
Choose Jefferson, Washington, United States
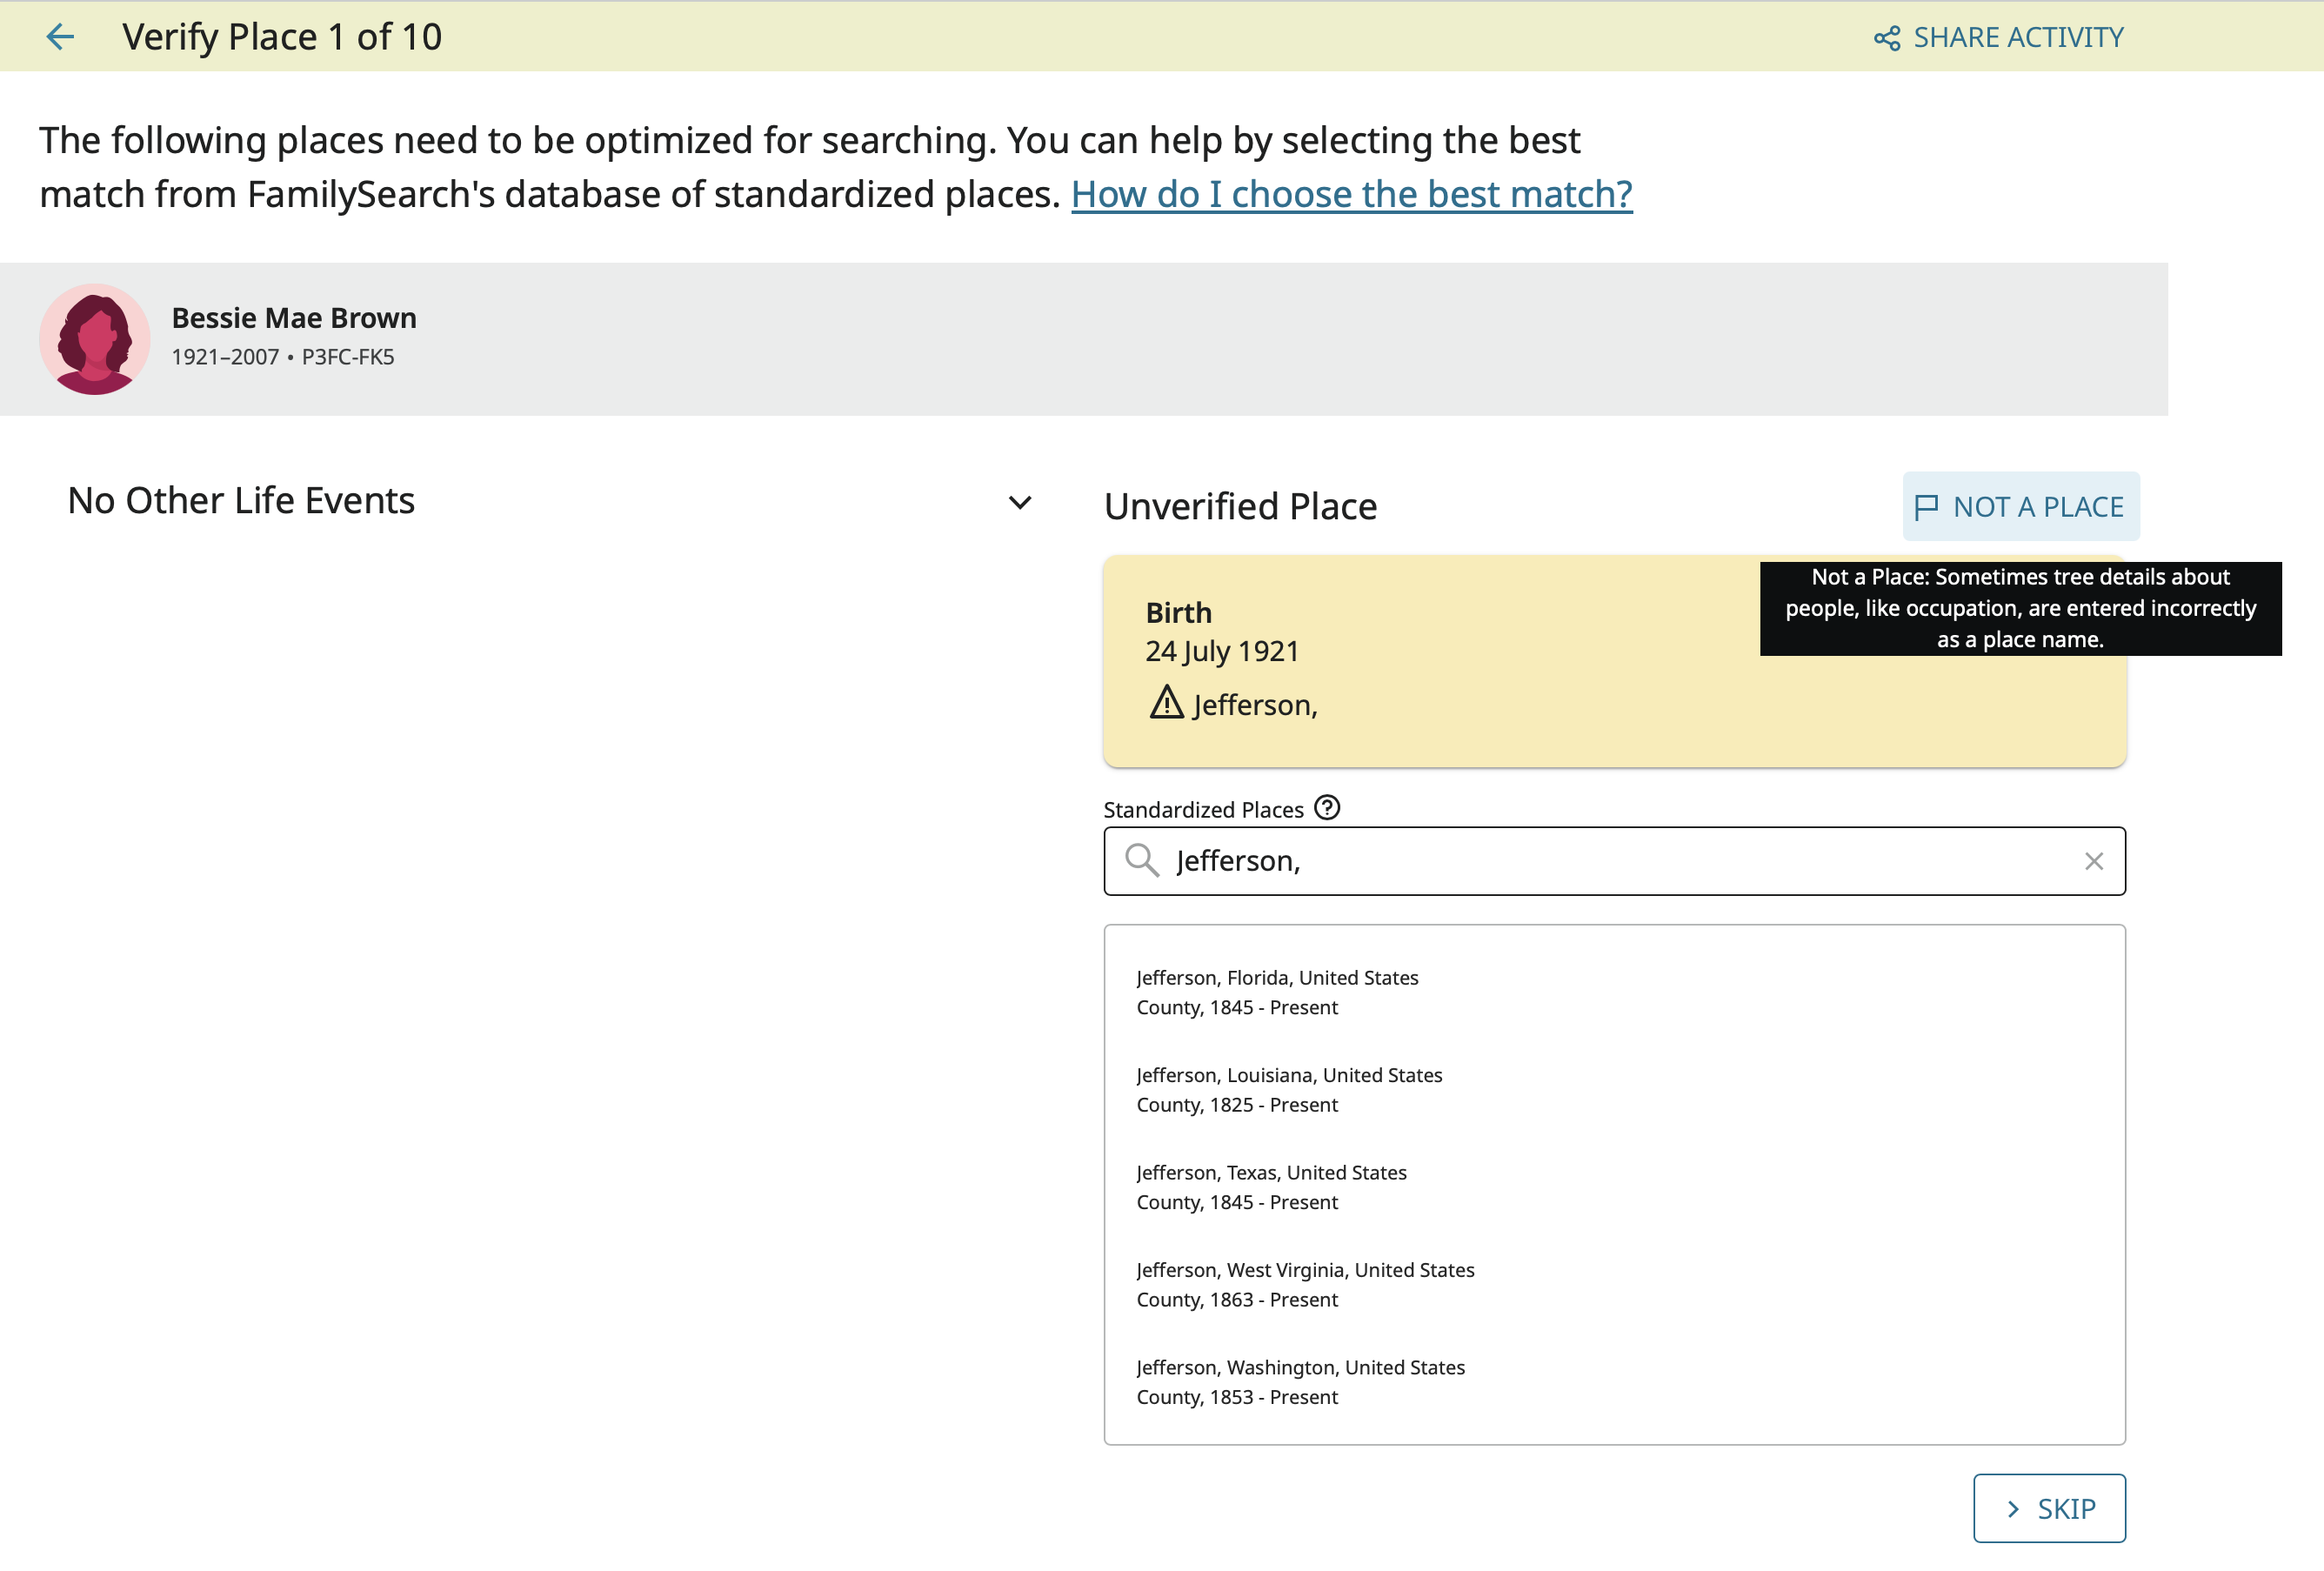[x=1614, y=1382]
